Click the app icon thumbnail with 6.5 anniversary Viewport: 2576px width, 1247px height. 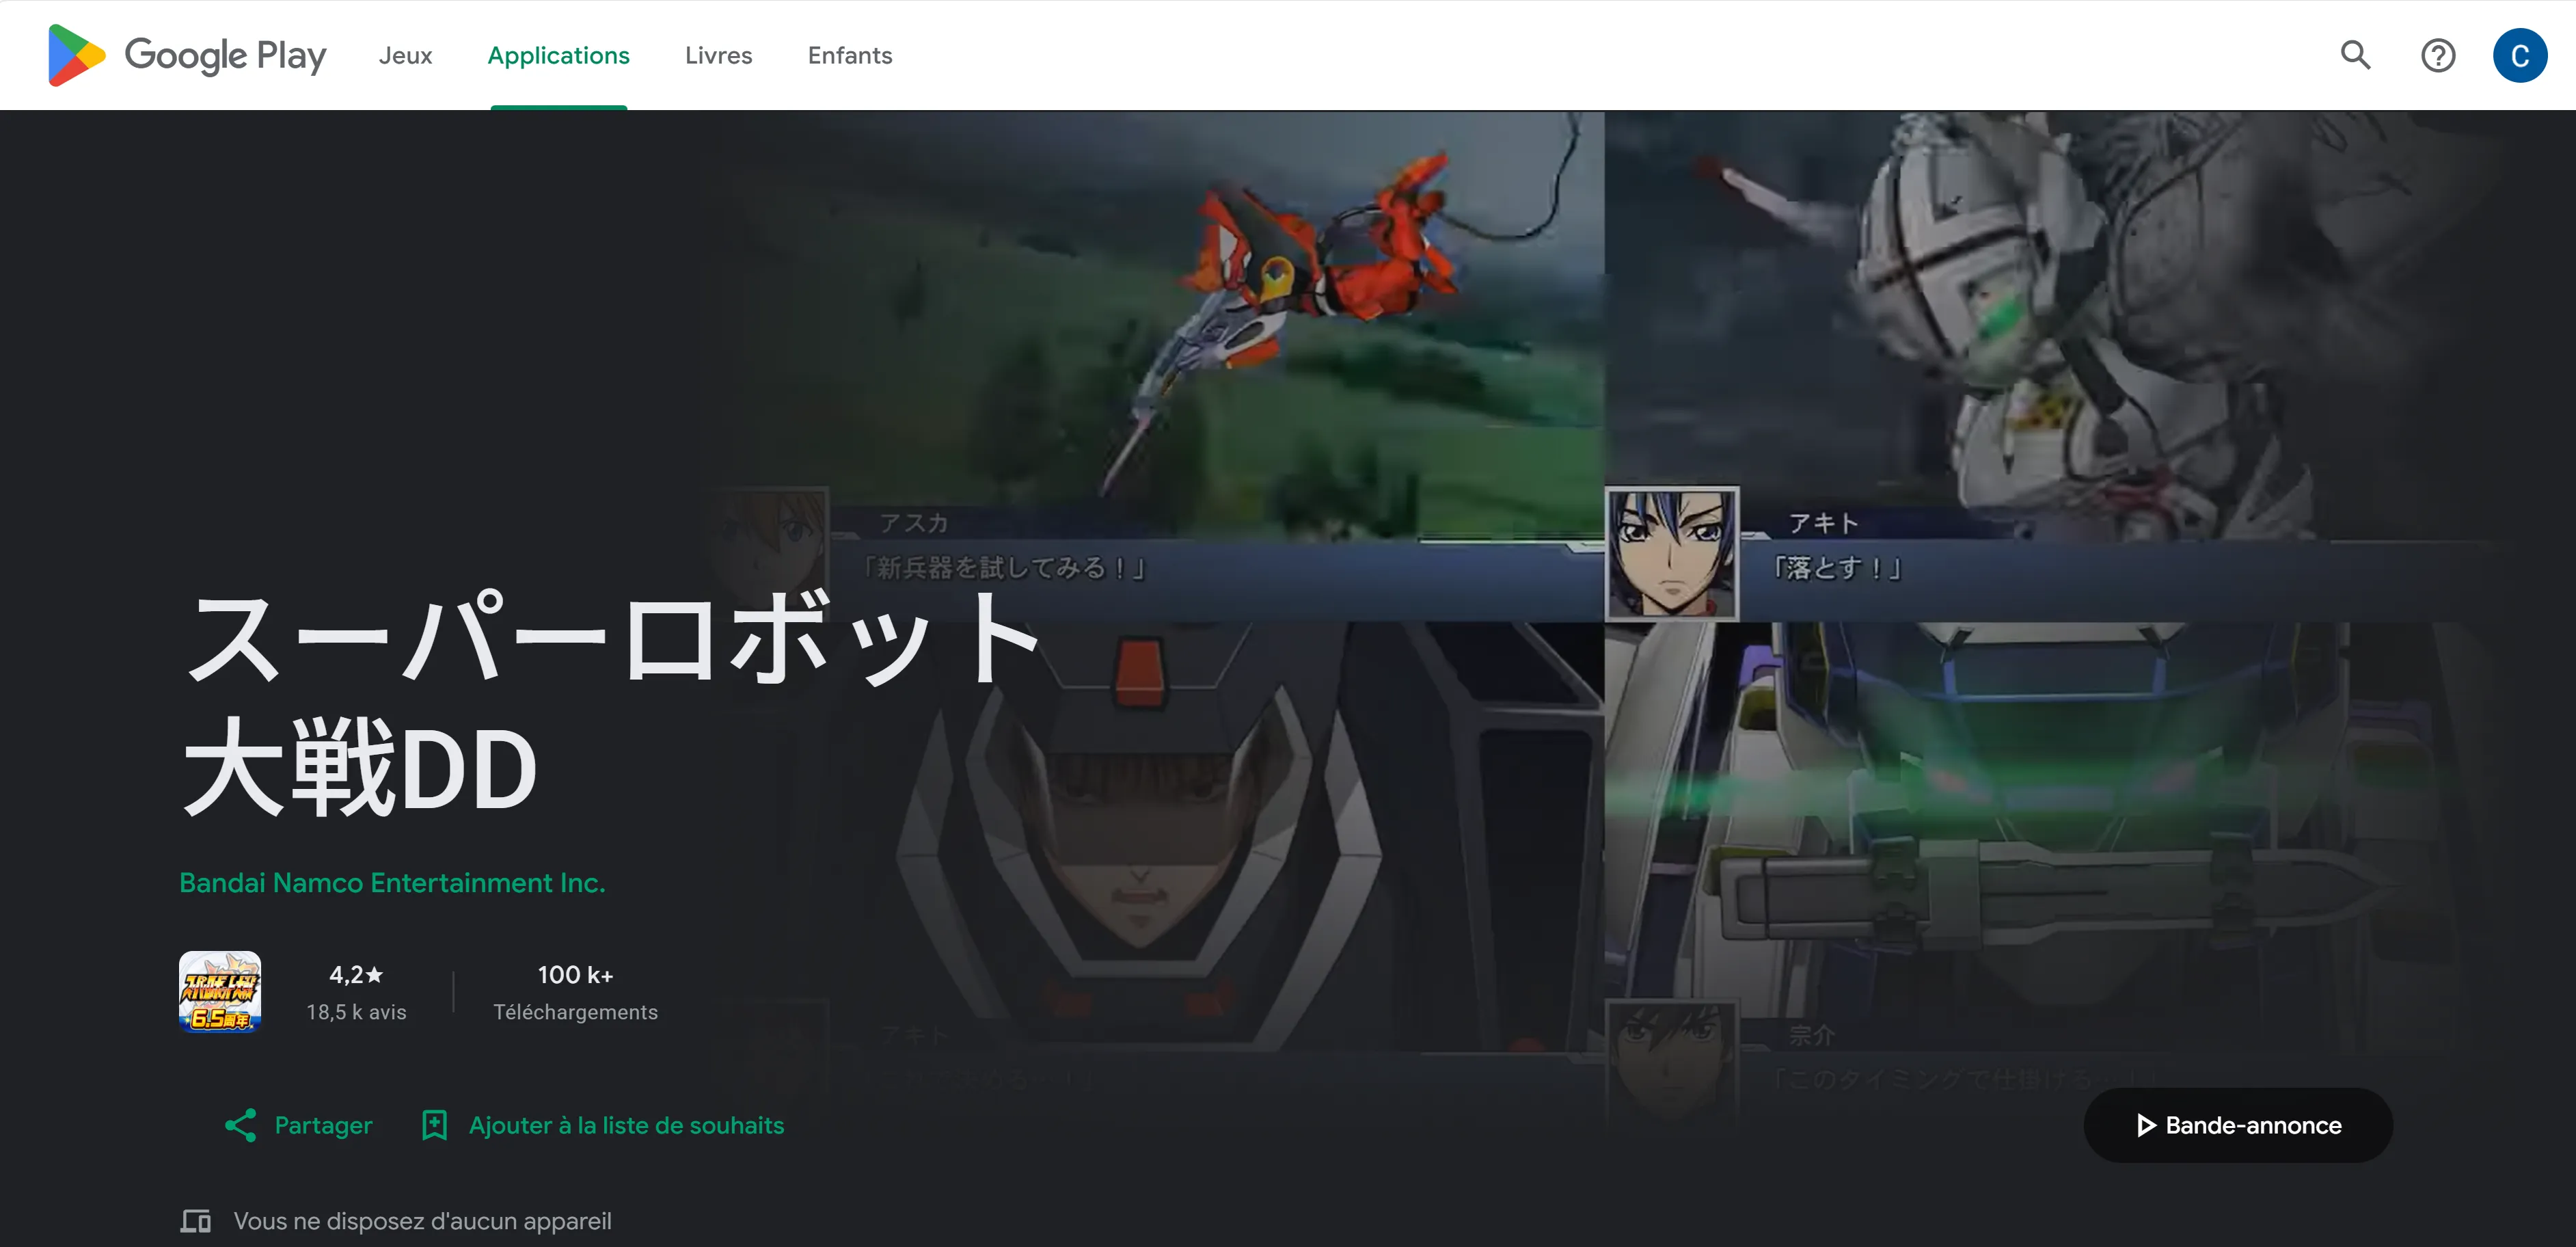pyautogui.click(x=220, y=991)
